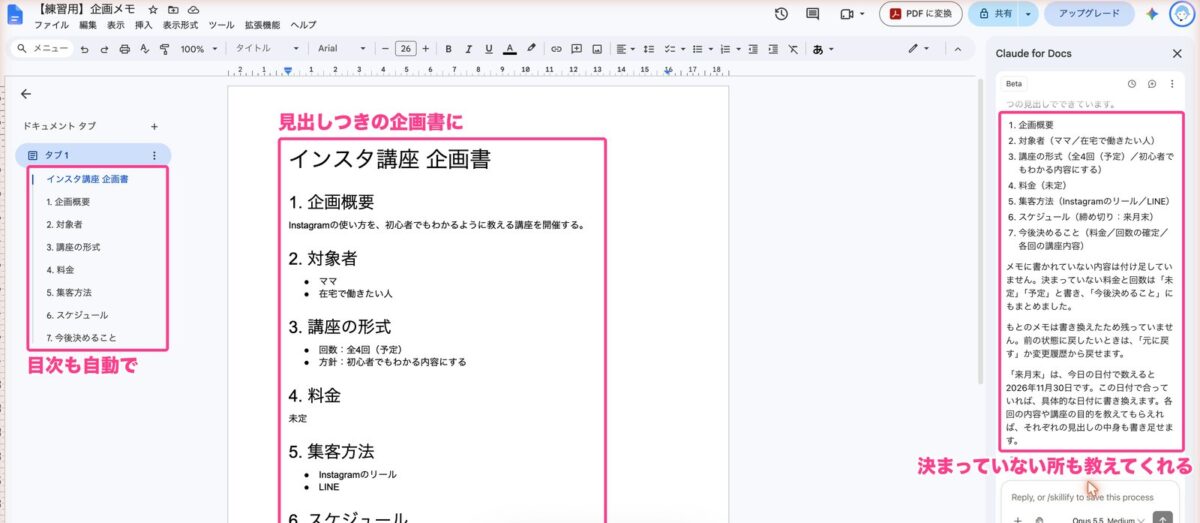Toggle italic formatting
The height and width of the screenshot is (523, 1200).
coord(468,48)
